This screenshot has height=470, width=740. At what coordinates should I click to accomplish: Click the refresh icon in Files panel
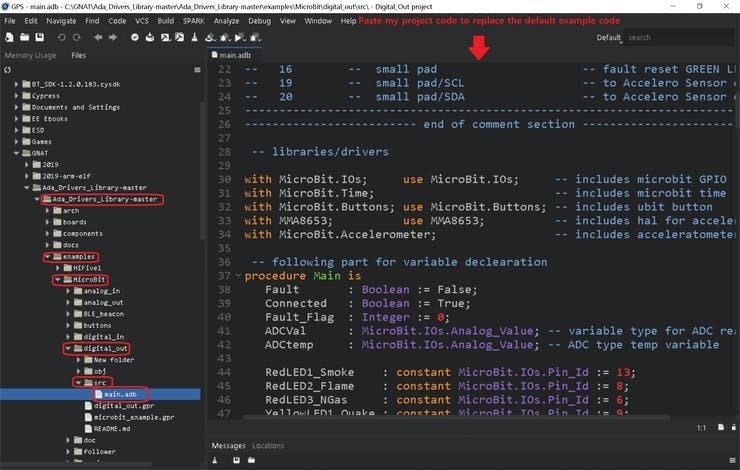click(x=8, y=71)
